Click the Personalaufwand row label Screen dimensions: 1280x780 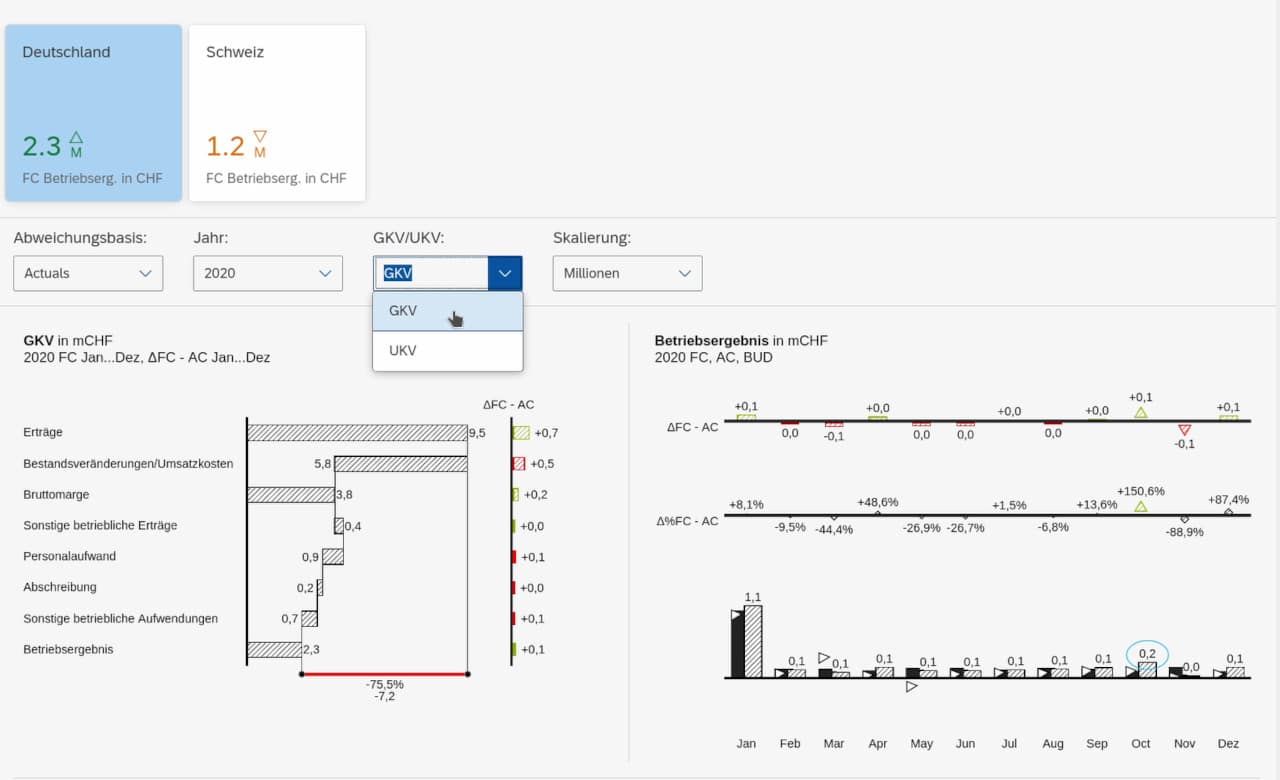pos(71,556)
